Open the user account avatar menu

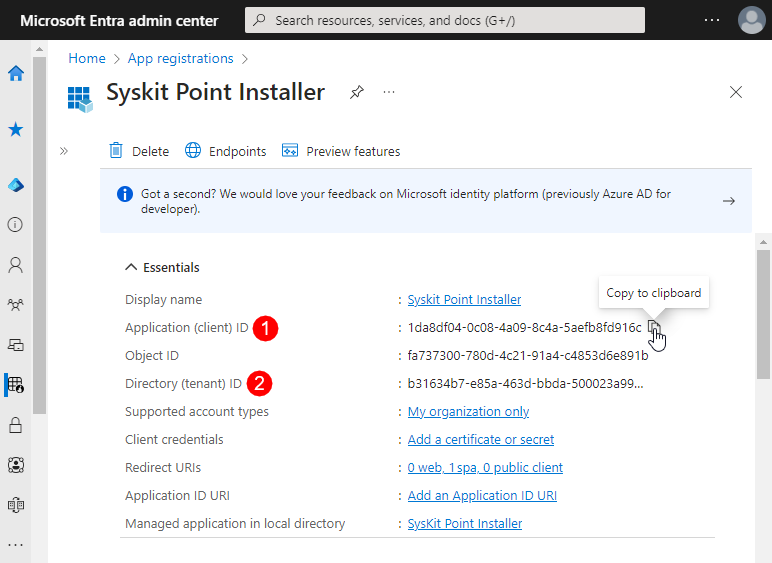pos(751,20)
